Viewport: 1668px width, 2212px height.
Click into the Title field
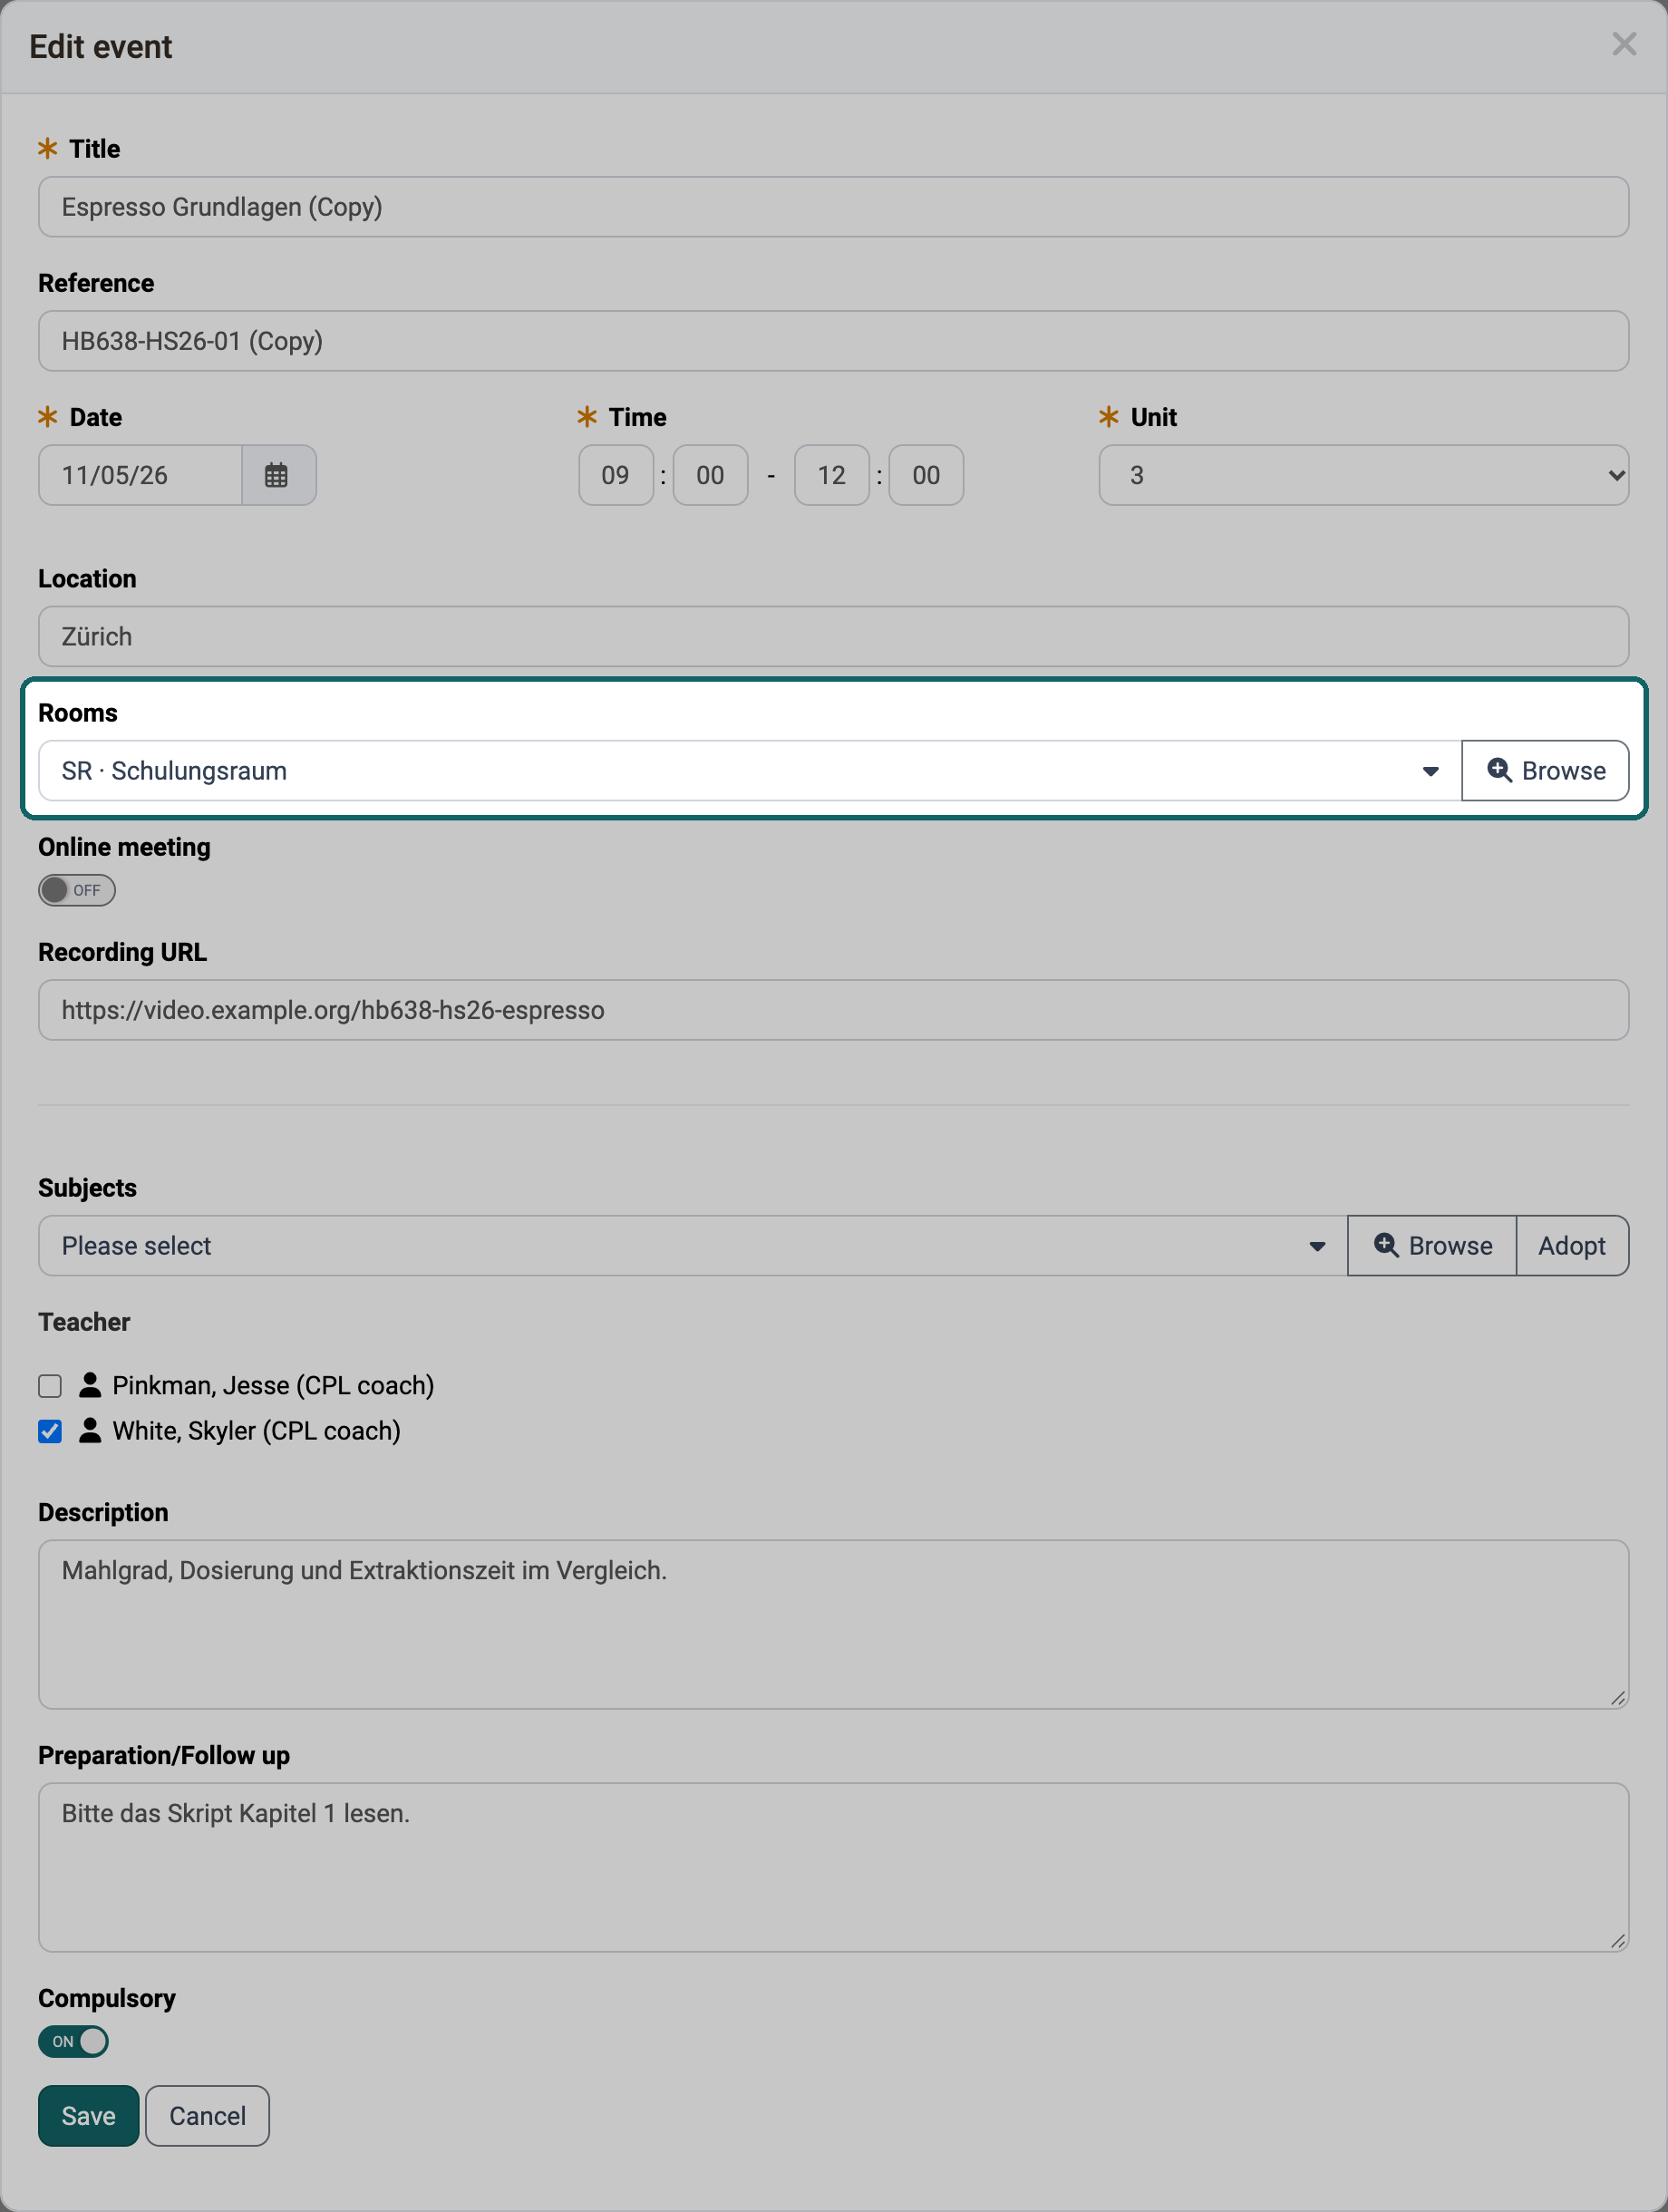point(833,207)
